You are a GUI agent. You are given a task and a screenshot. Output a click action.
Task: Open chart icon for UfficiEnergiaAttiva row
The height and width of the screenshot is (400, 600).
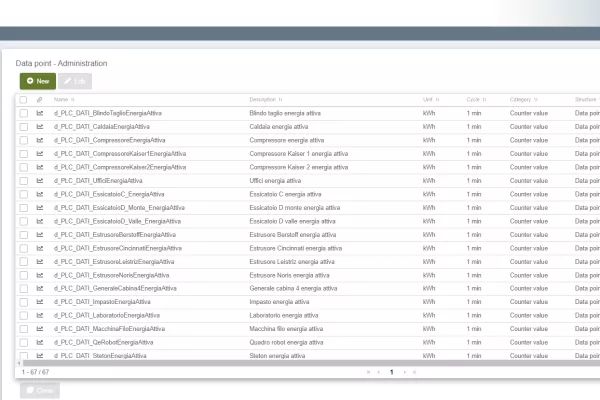[x=40, y=180]
